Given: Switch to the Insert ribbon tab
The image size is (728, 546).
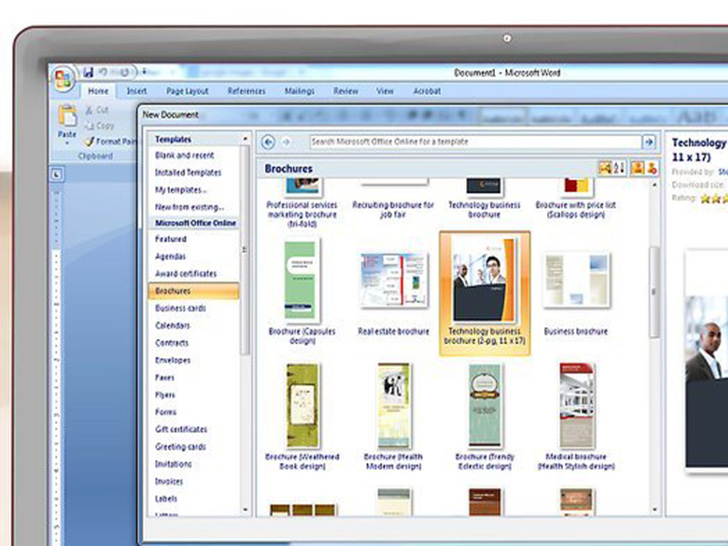Looking at the screenshot, I should pos(136,91).
